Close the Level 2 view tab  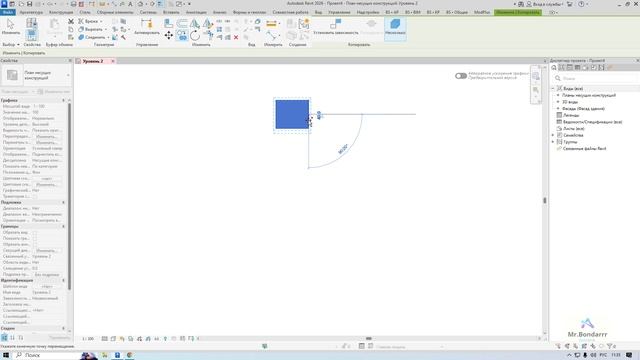click(x=113, y=61)
